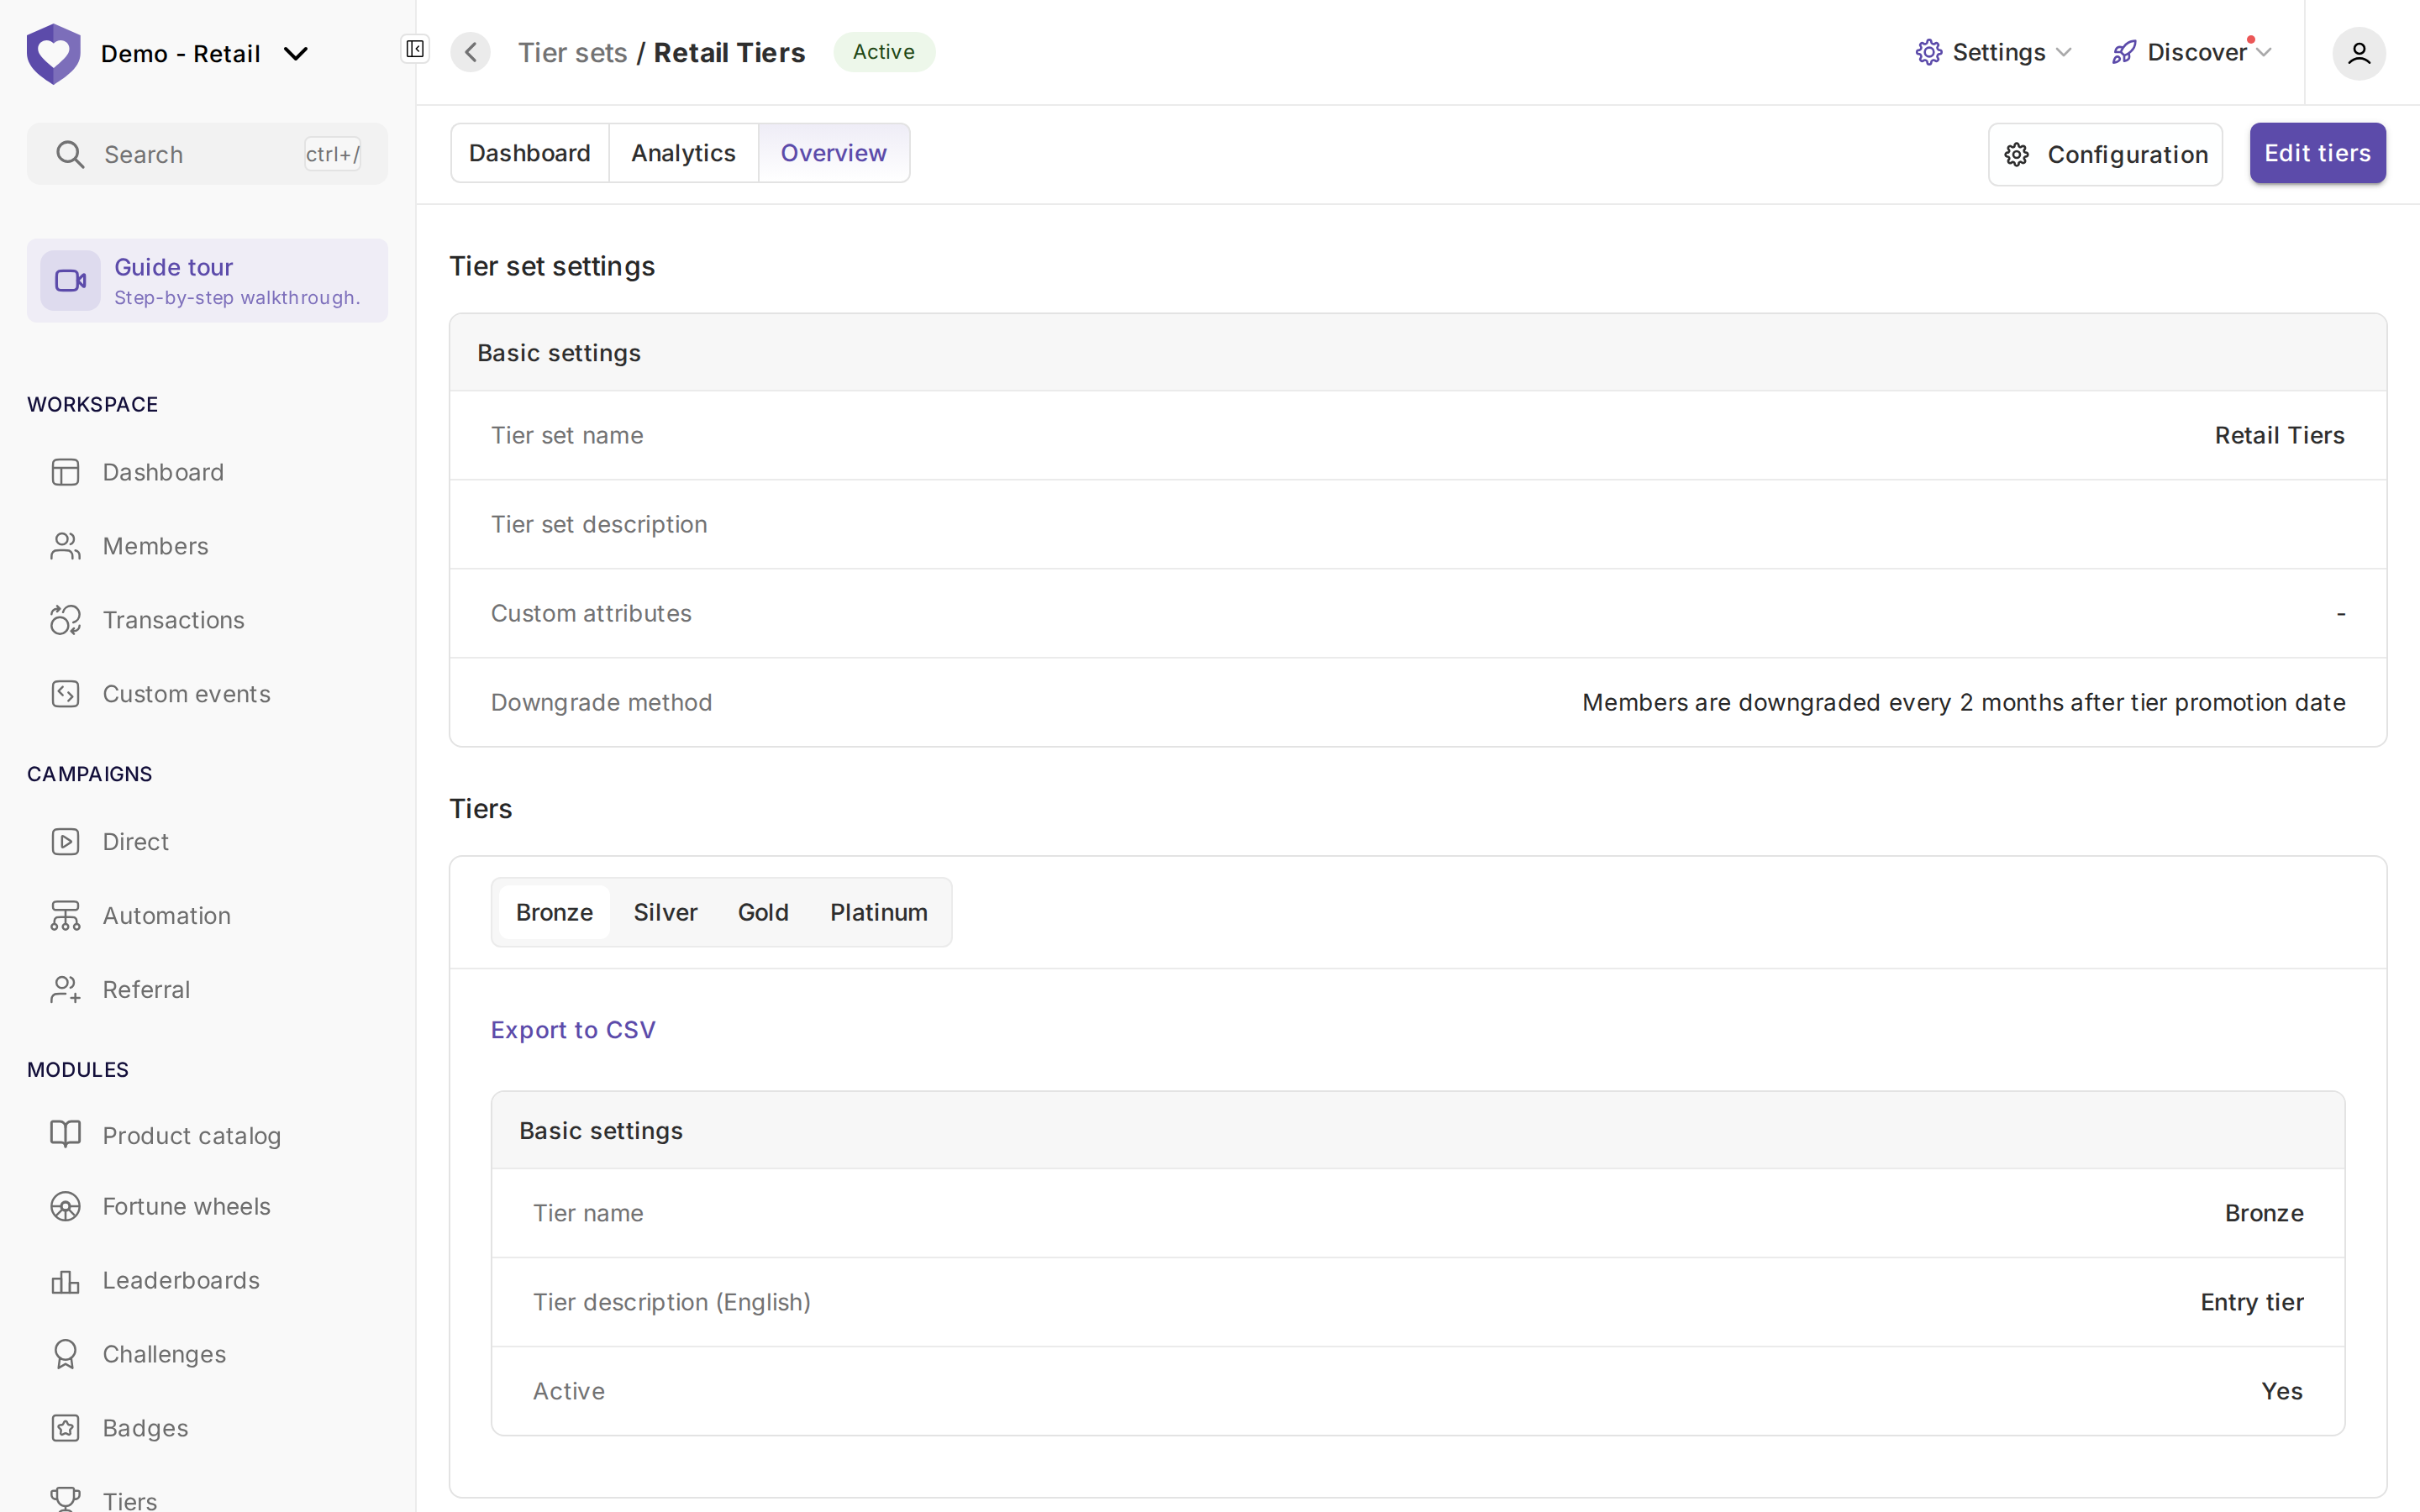Expand the Settings dropdown menu
The height and width of the screenshot is (1512, 2420).
pos(1993,52)
